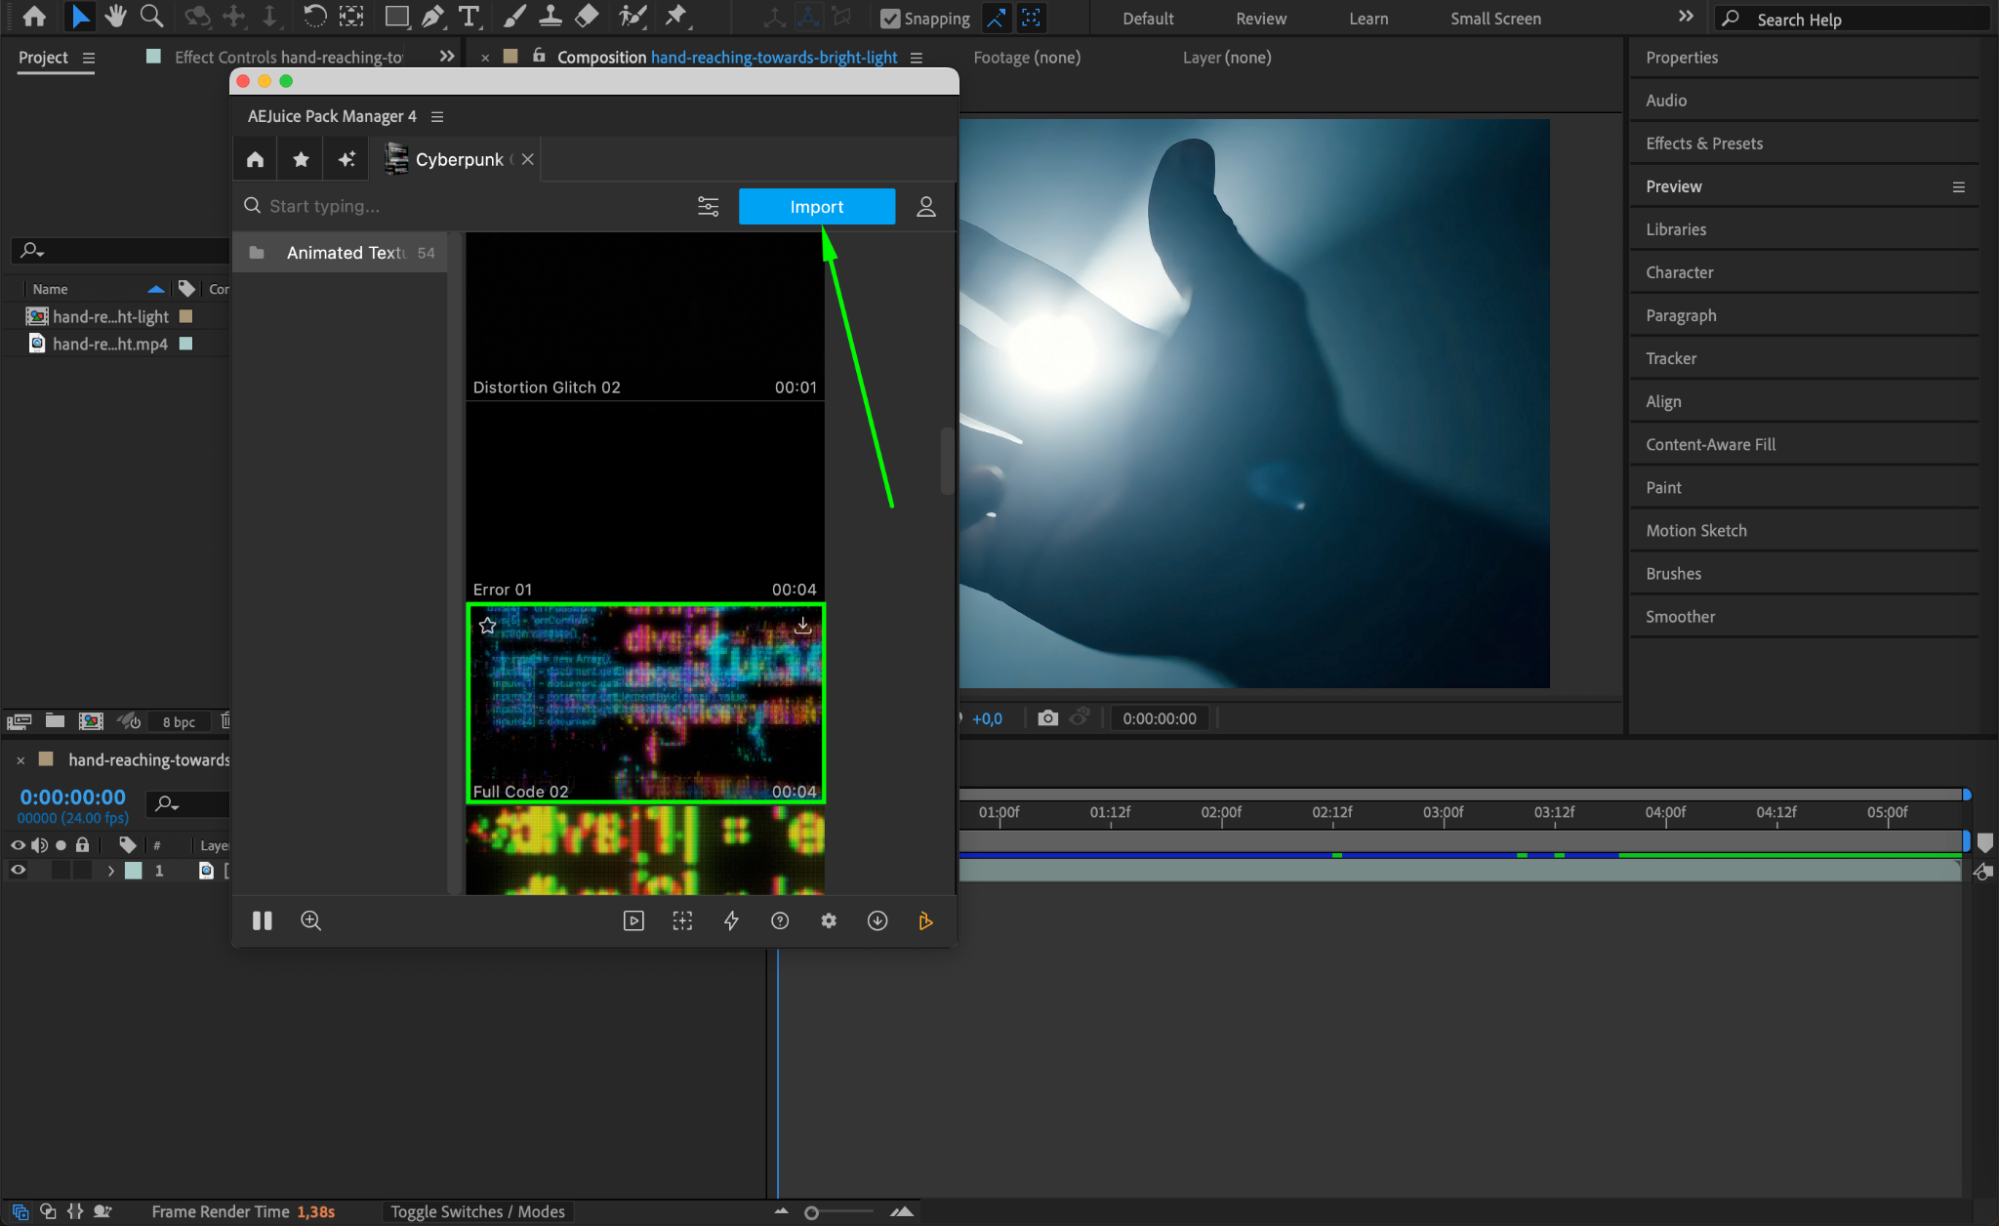Open AEJuice gear settings icon
1999x1226 pixels.
pyautogui.click(x=829, y=921)
